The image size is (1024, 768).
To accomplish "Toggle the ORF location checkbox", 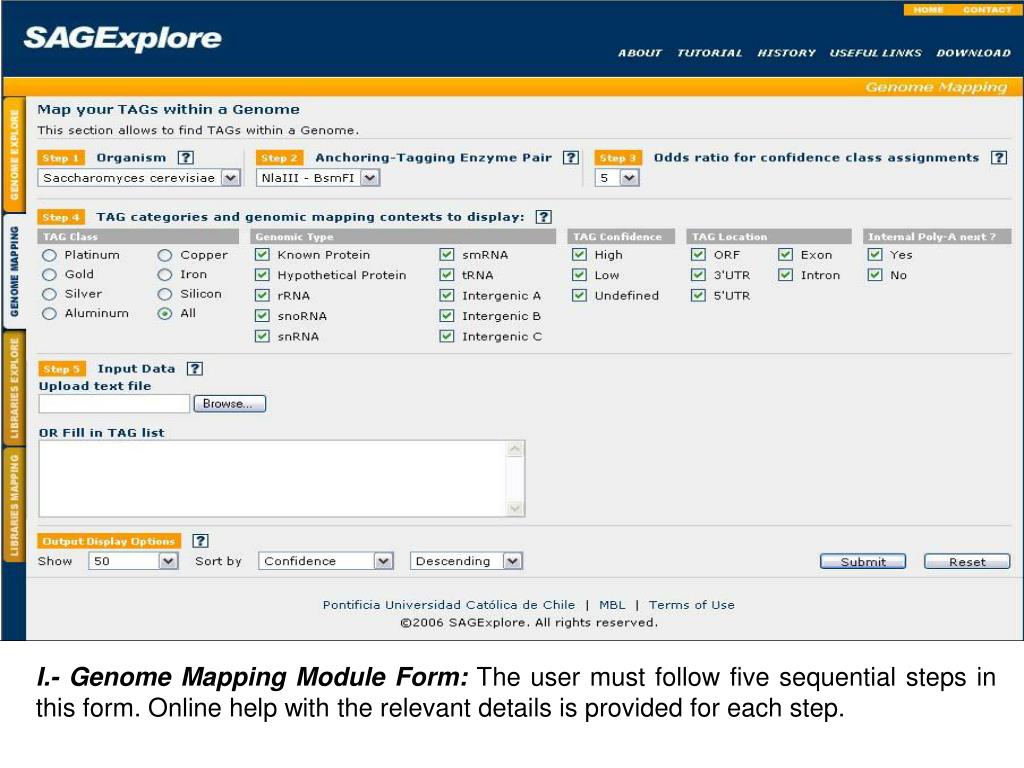I will [698, 255].
